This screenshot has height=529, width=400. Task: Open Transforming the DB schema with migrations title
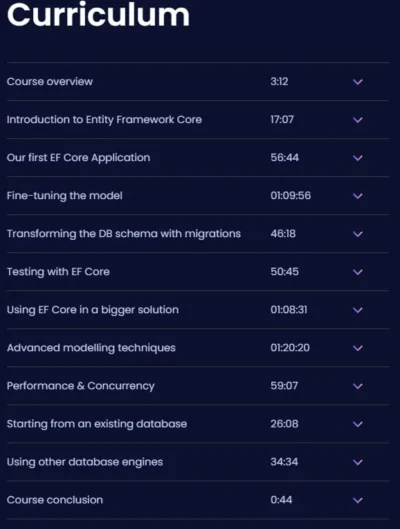(124, 234)
